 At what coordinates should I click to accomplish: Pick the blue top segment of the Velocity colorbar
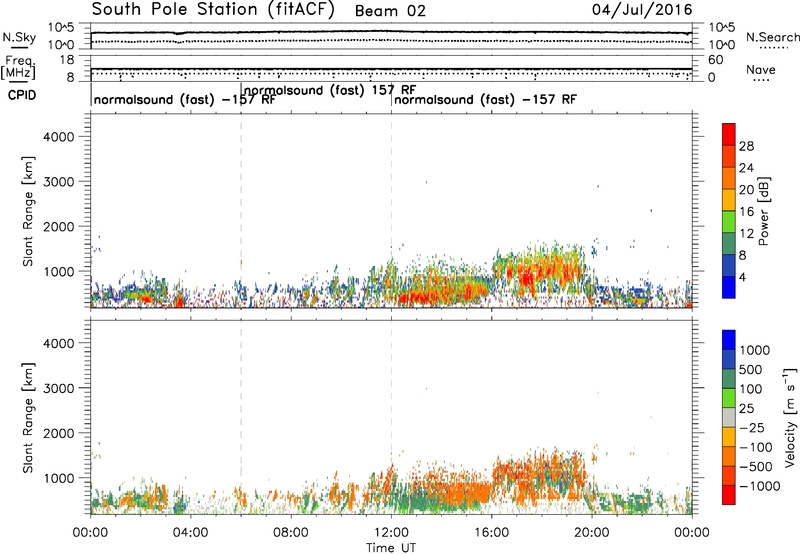click(x=729, y=340)
